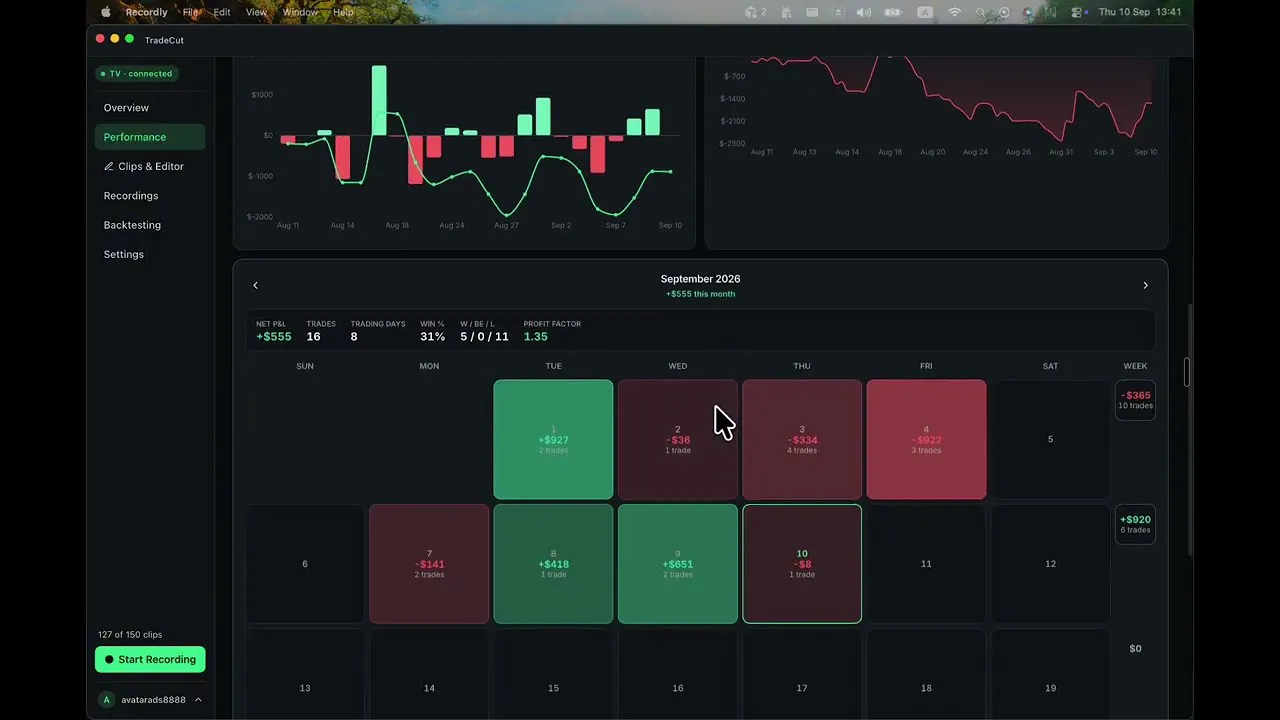Click the weekly summary showing +$920

[1135, 524]
